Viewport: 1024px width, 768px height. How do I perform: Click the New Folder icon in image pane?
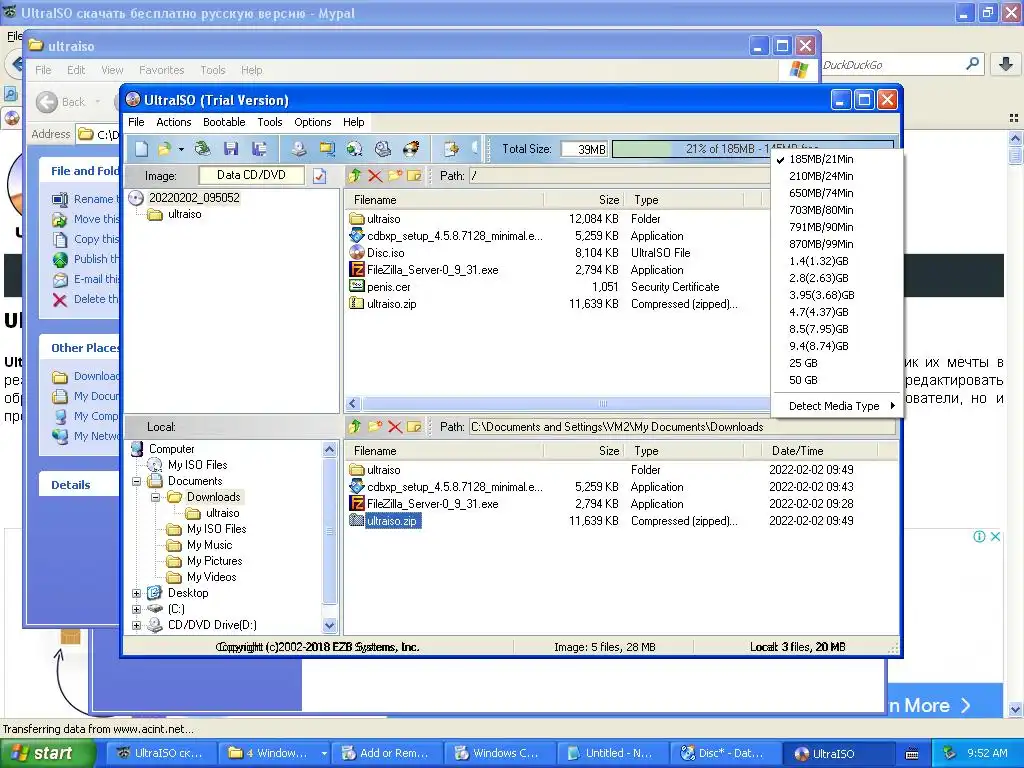point(394,175)
